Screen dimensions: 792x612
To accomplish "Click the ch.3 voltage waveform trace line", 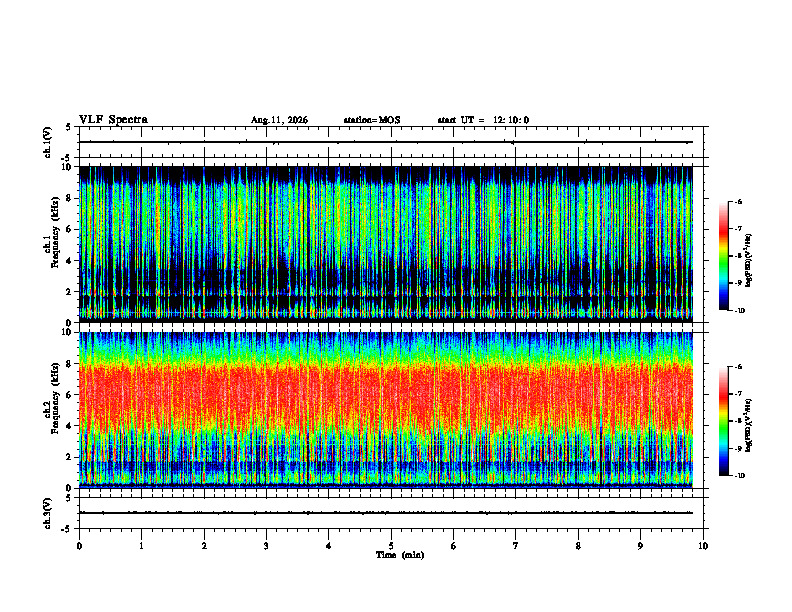I will point(386,513).
